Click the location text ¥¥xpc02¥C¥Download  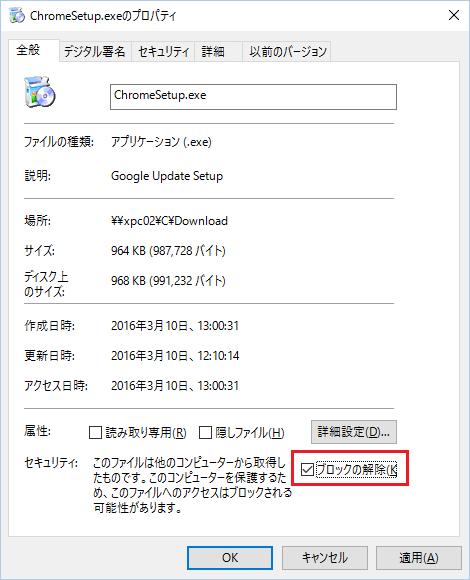[x=169, y=221]
